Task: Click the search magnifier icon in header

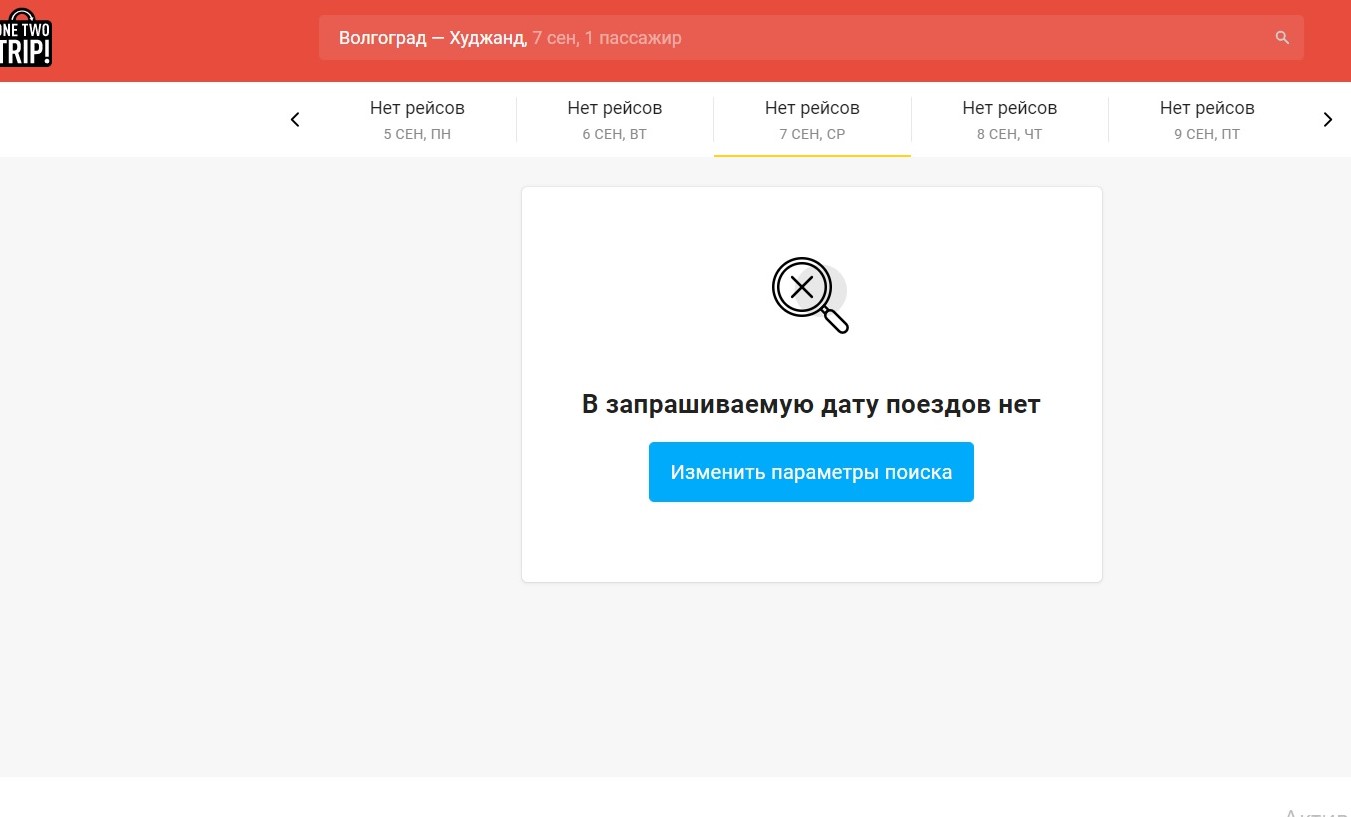Action: click(1282, 38)
